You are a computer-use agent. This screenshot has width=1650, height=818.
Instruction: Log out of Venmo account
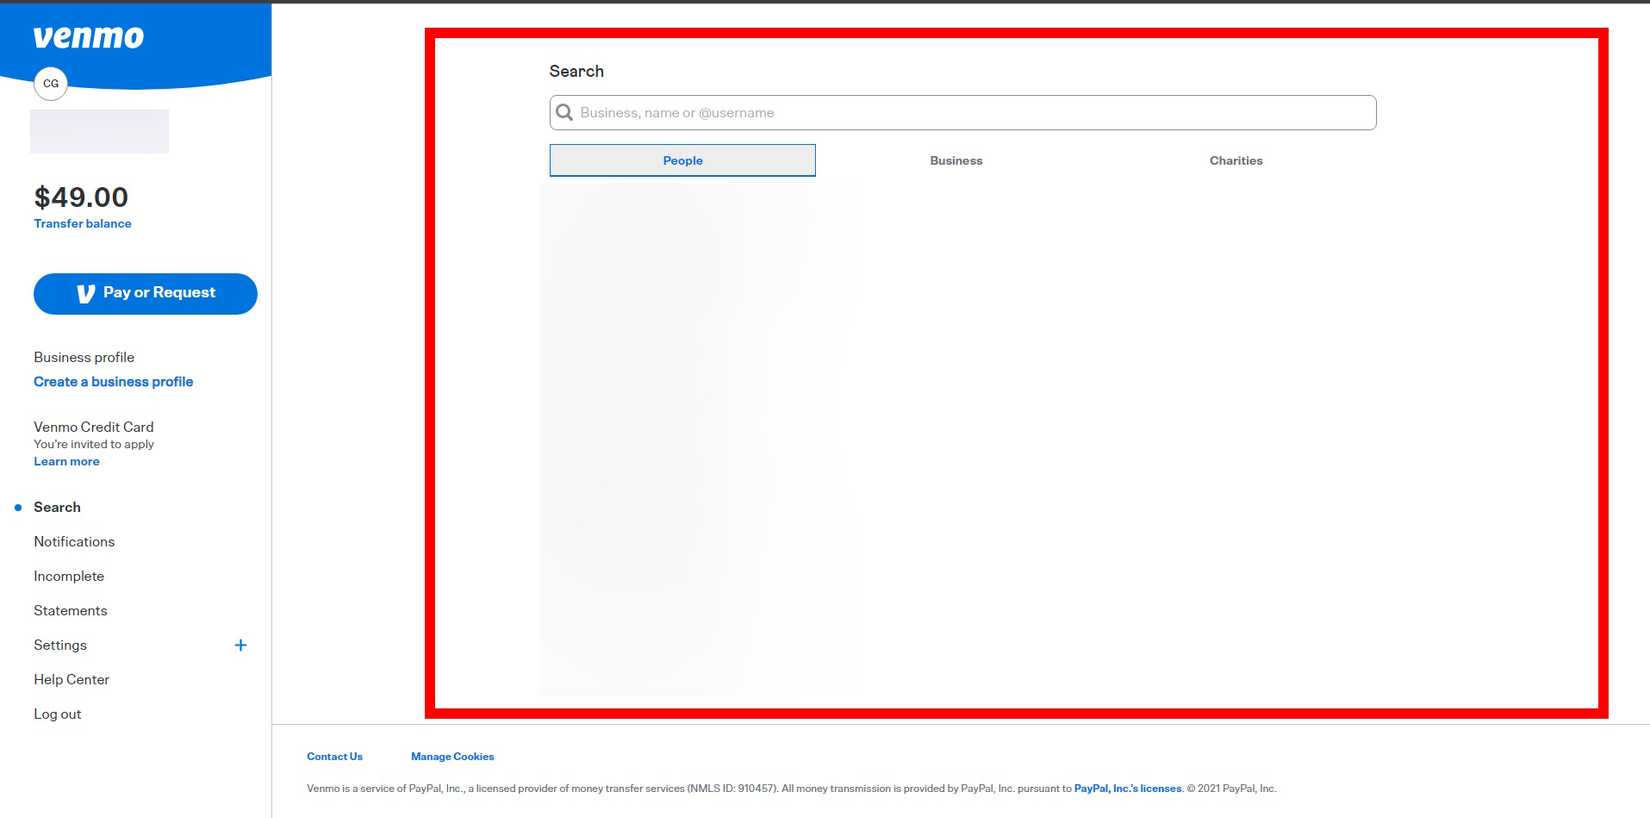(57, 714)
